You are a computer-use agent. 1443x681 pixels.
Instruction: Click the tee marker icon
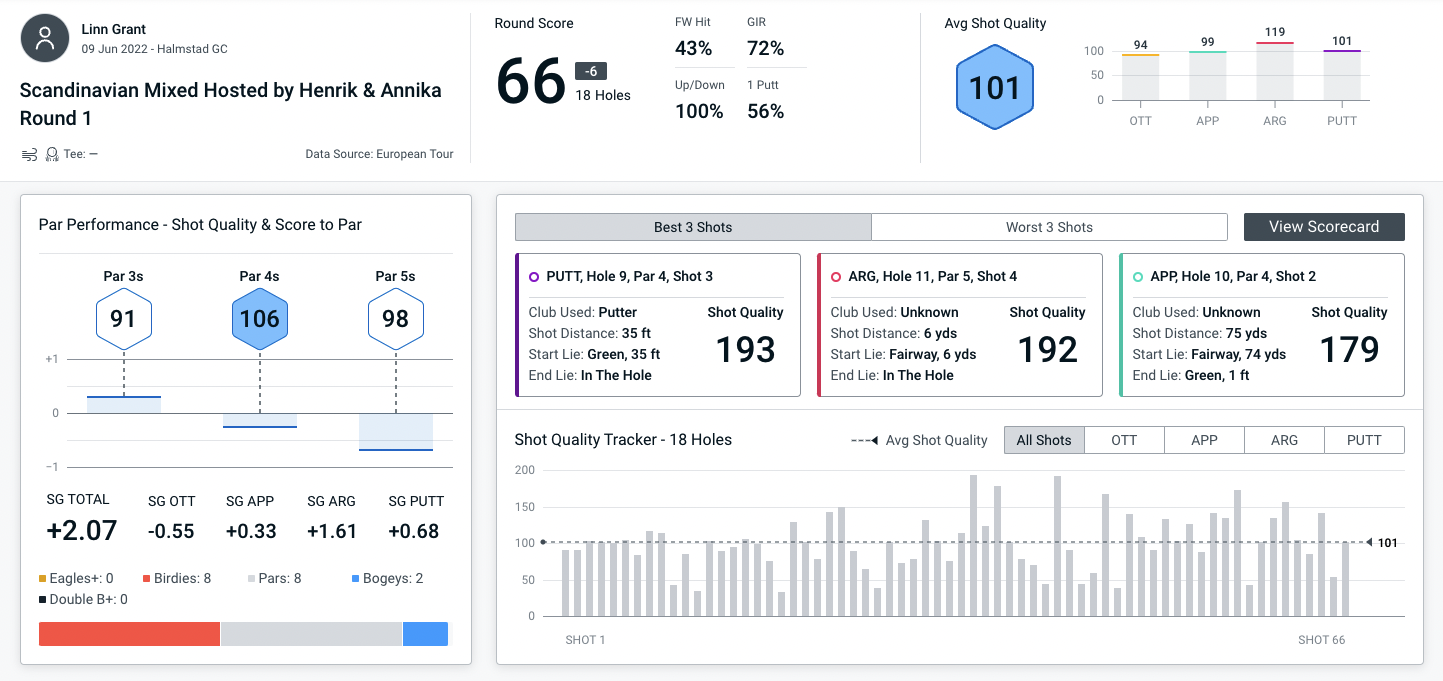[52, 154]
